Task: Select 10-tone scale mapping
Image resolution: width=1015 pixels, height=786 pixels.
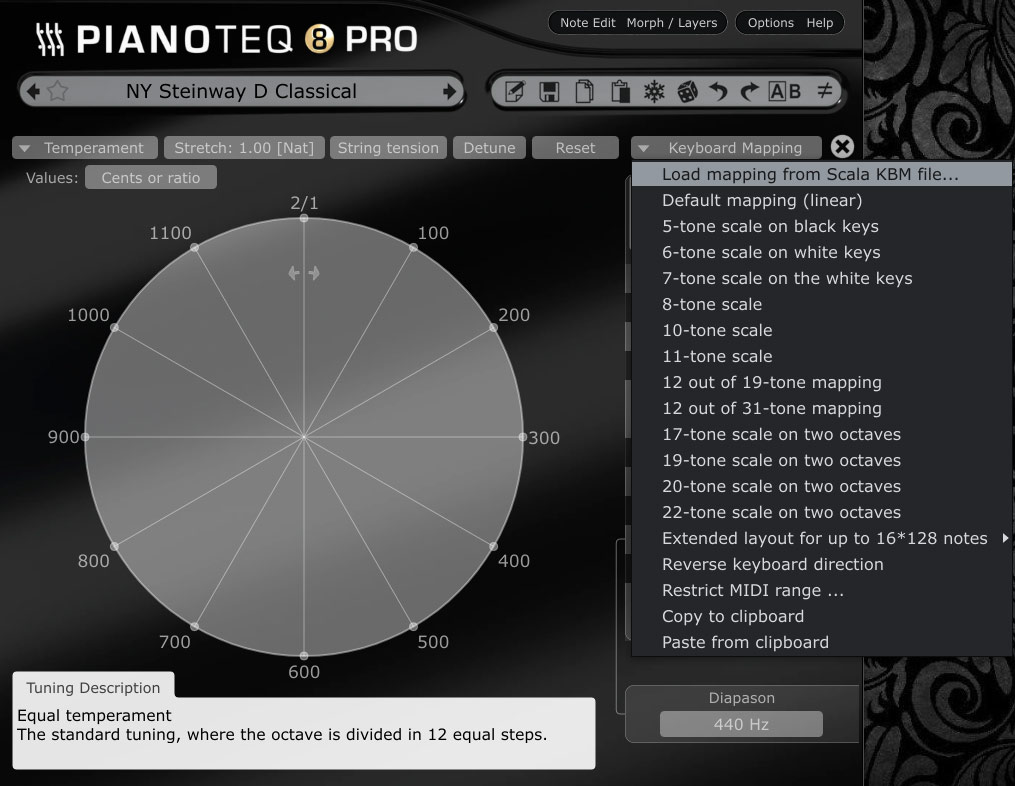Action: coord(821,330)
